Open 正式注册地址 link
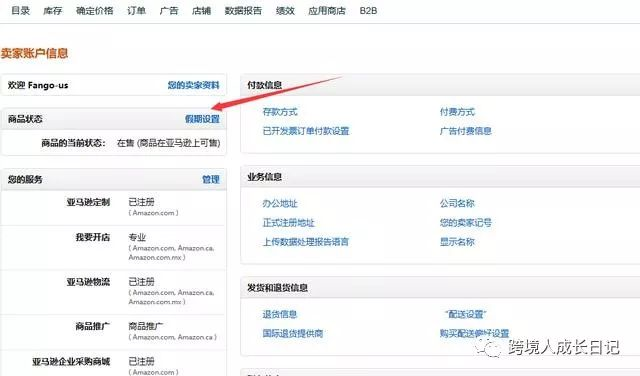The image size is (640, 376). coord(288,222)
